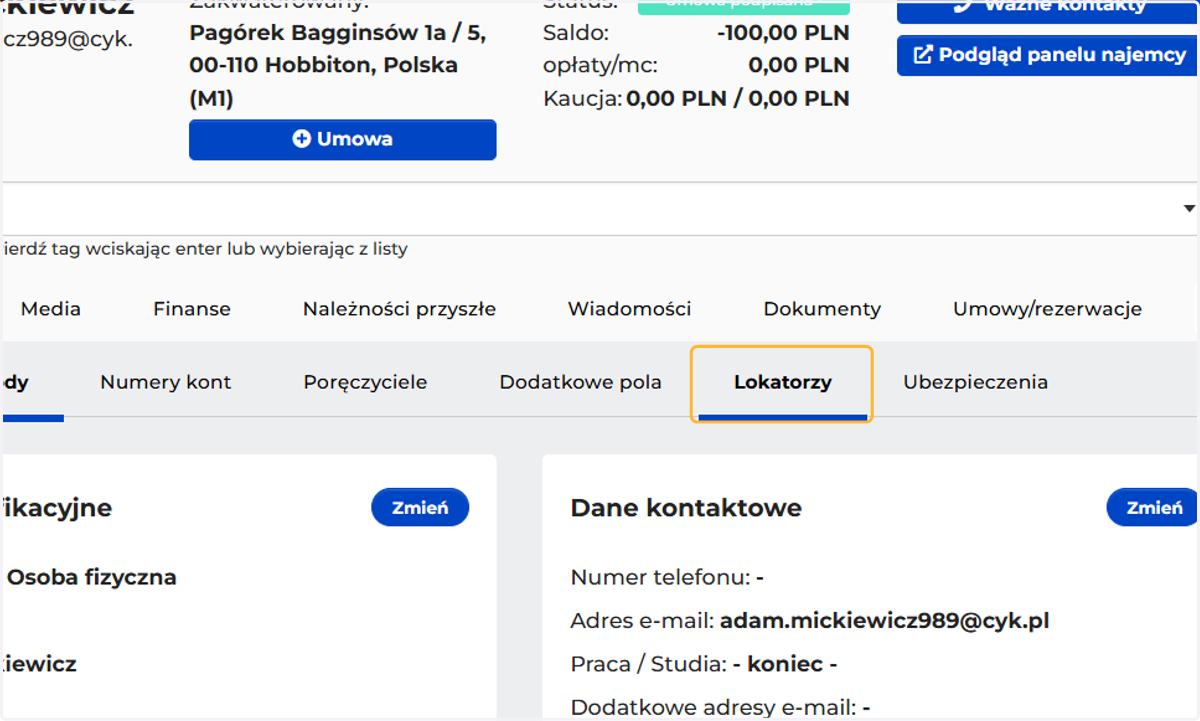
Task: Click the Numer telefonu line
Action: (x=667, y=577)
